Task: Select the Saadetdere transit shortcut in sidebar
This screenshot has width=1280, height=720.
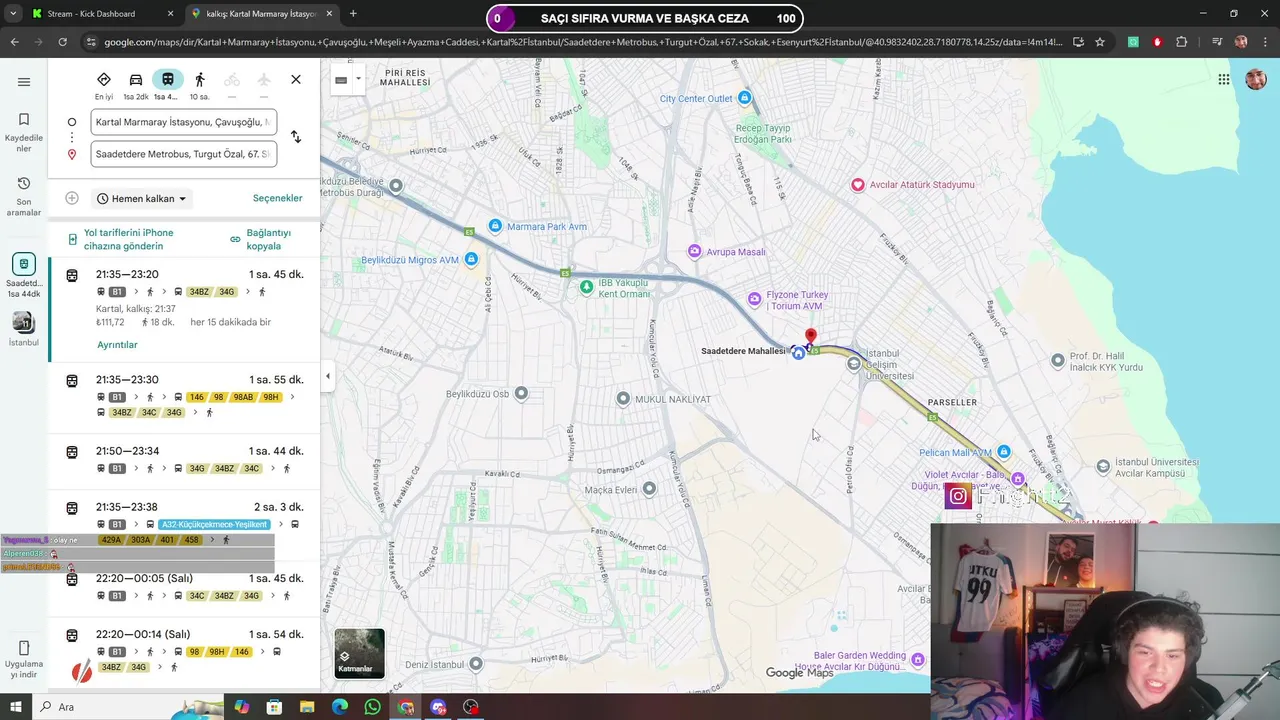Action: (x=24, y=276)
